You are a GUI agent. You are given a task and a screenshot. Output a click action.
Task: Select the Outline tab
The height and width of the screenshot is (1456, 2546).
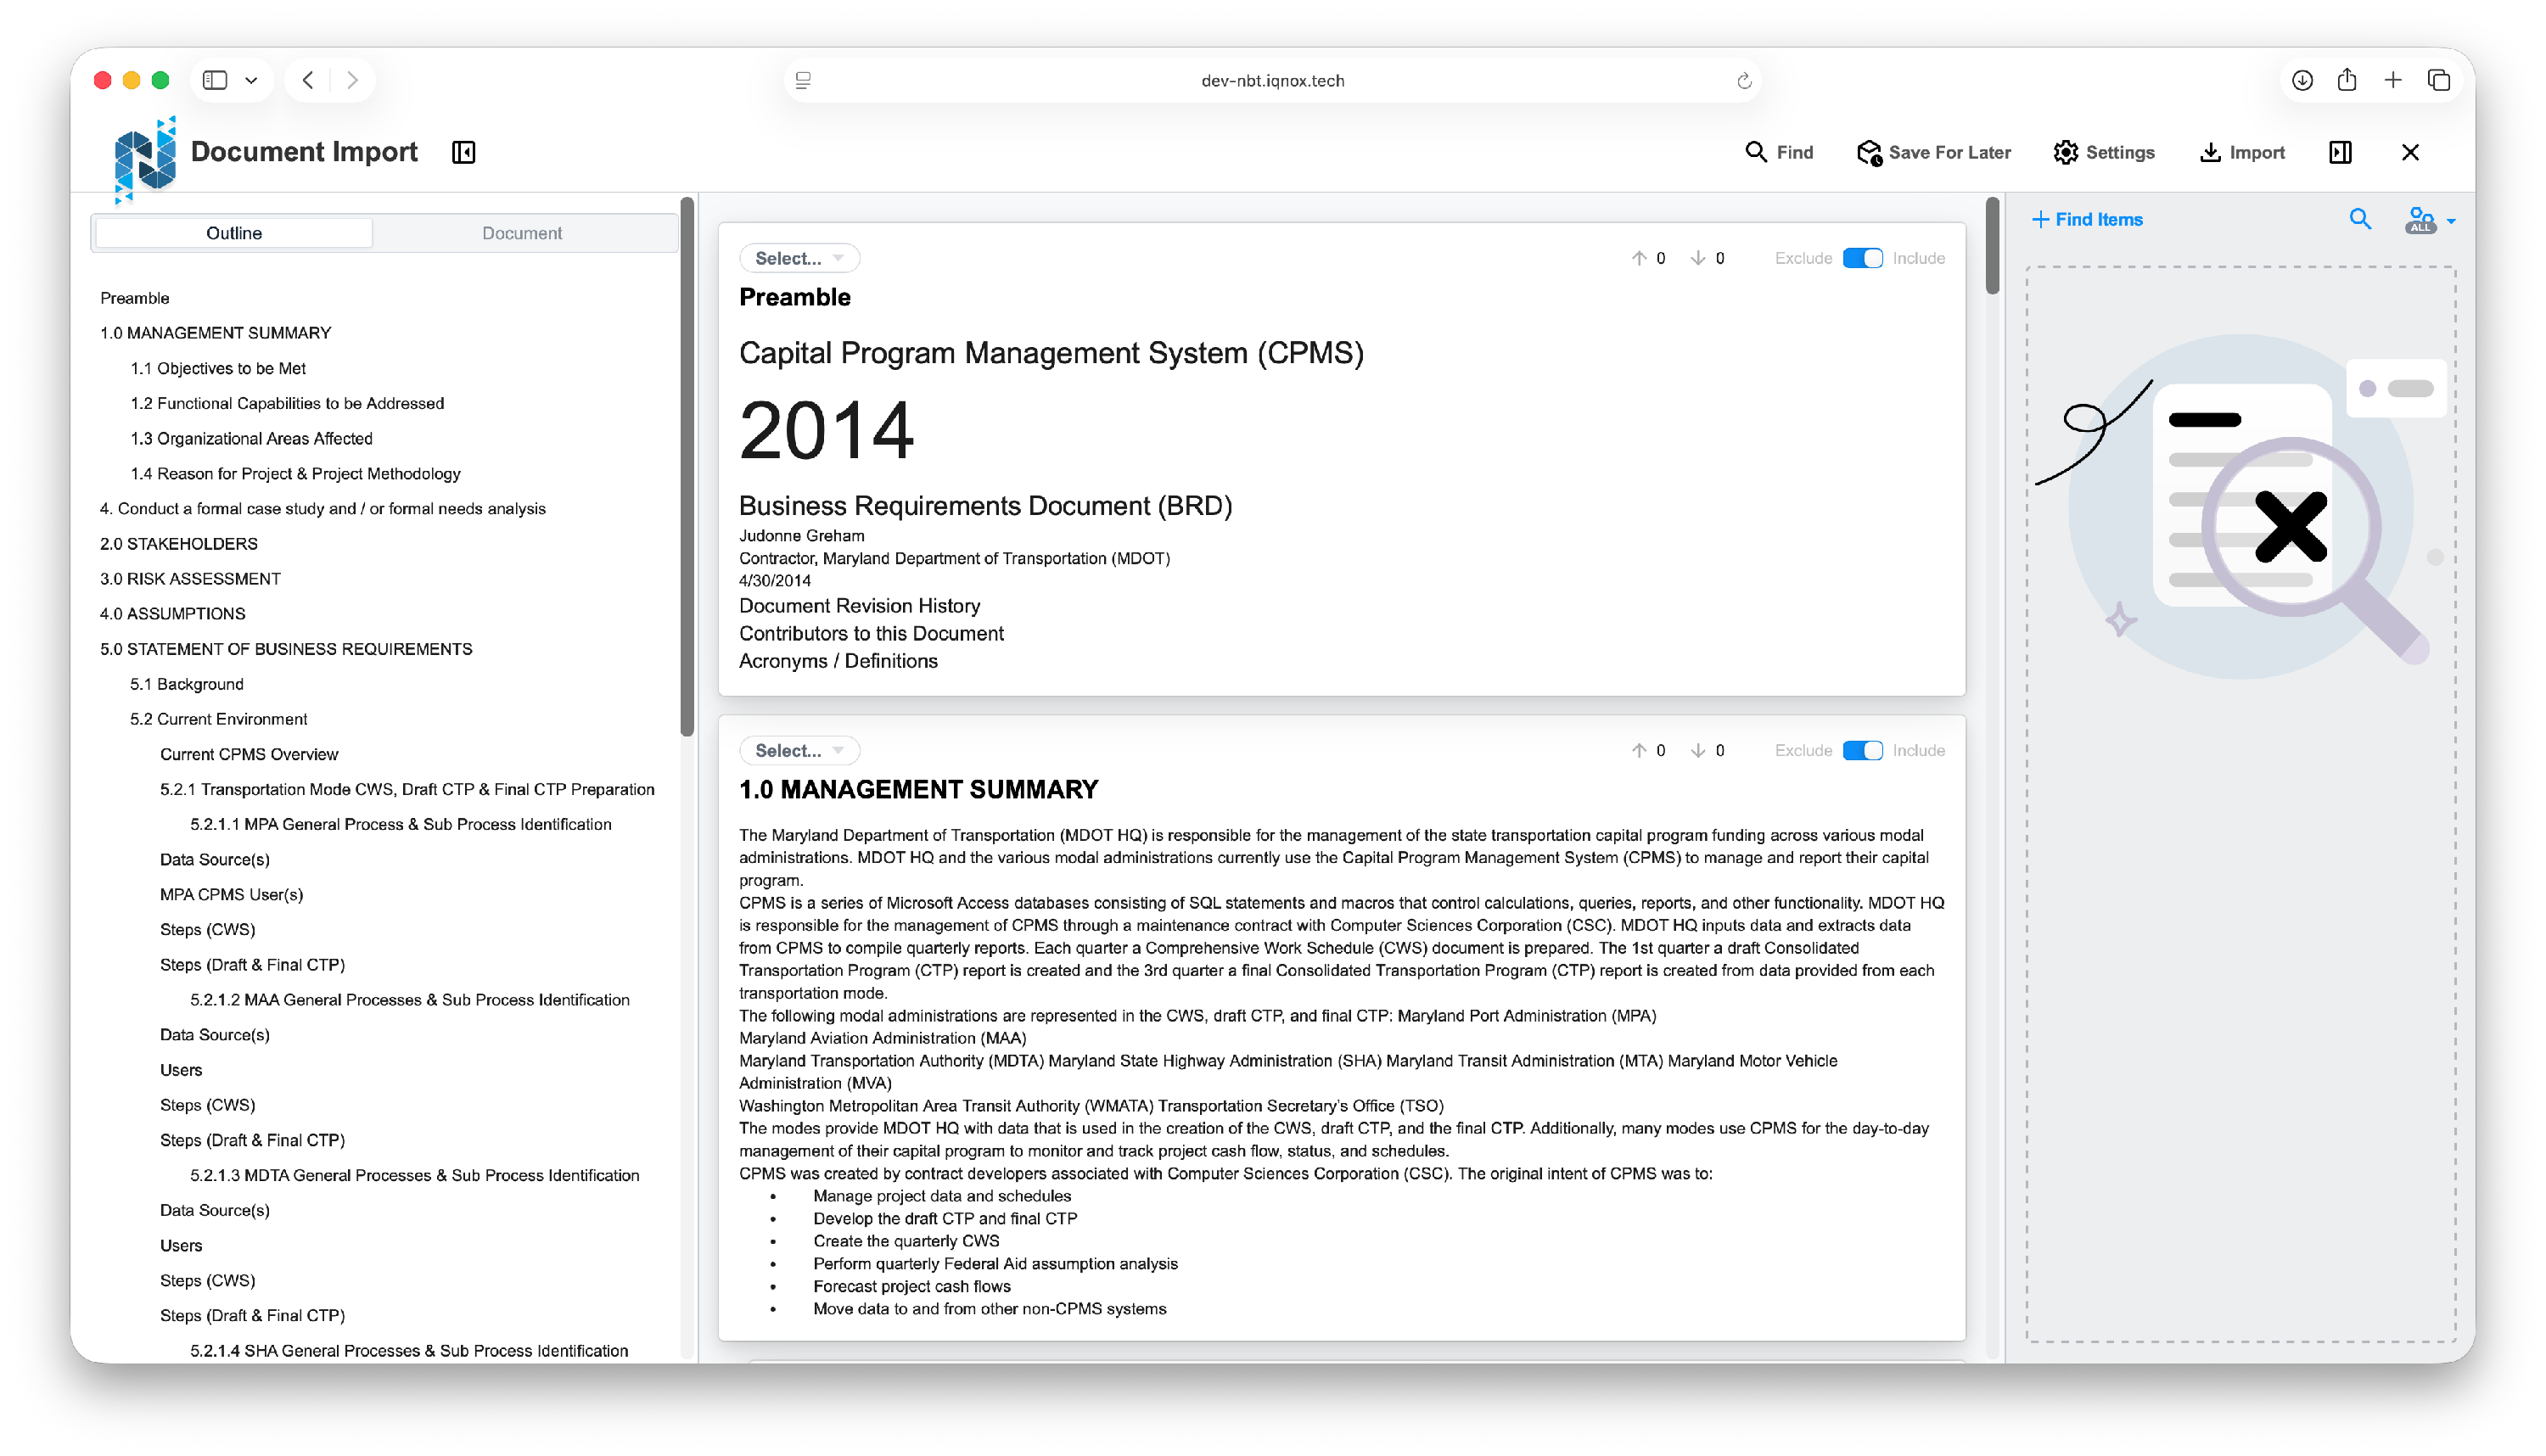(234, 233)
